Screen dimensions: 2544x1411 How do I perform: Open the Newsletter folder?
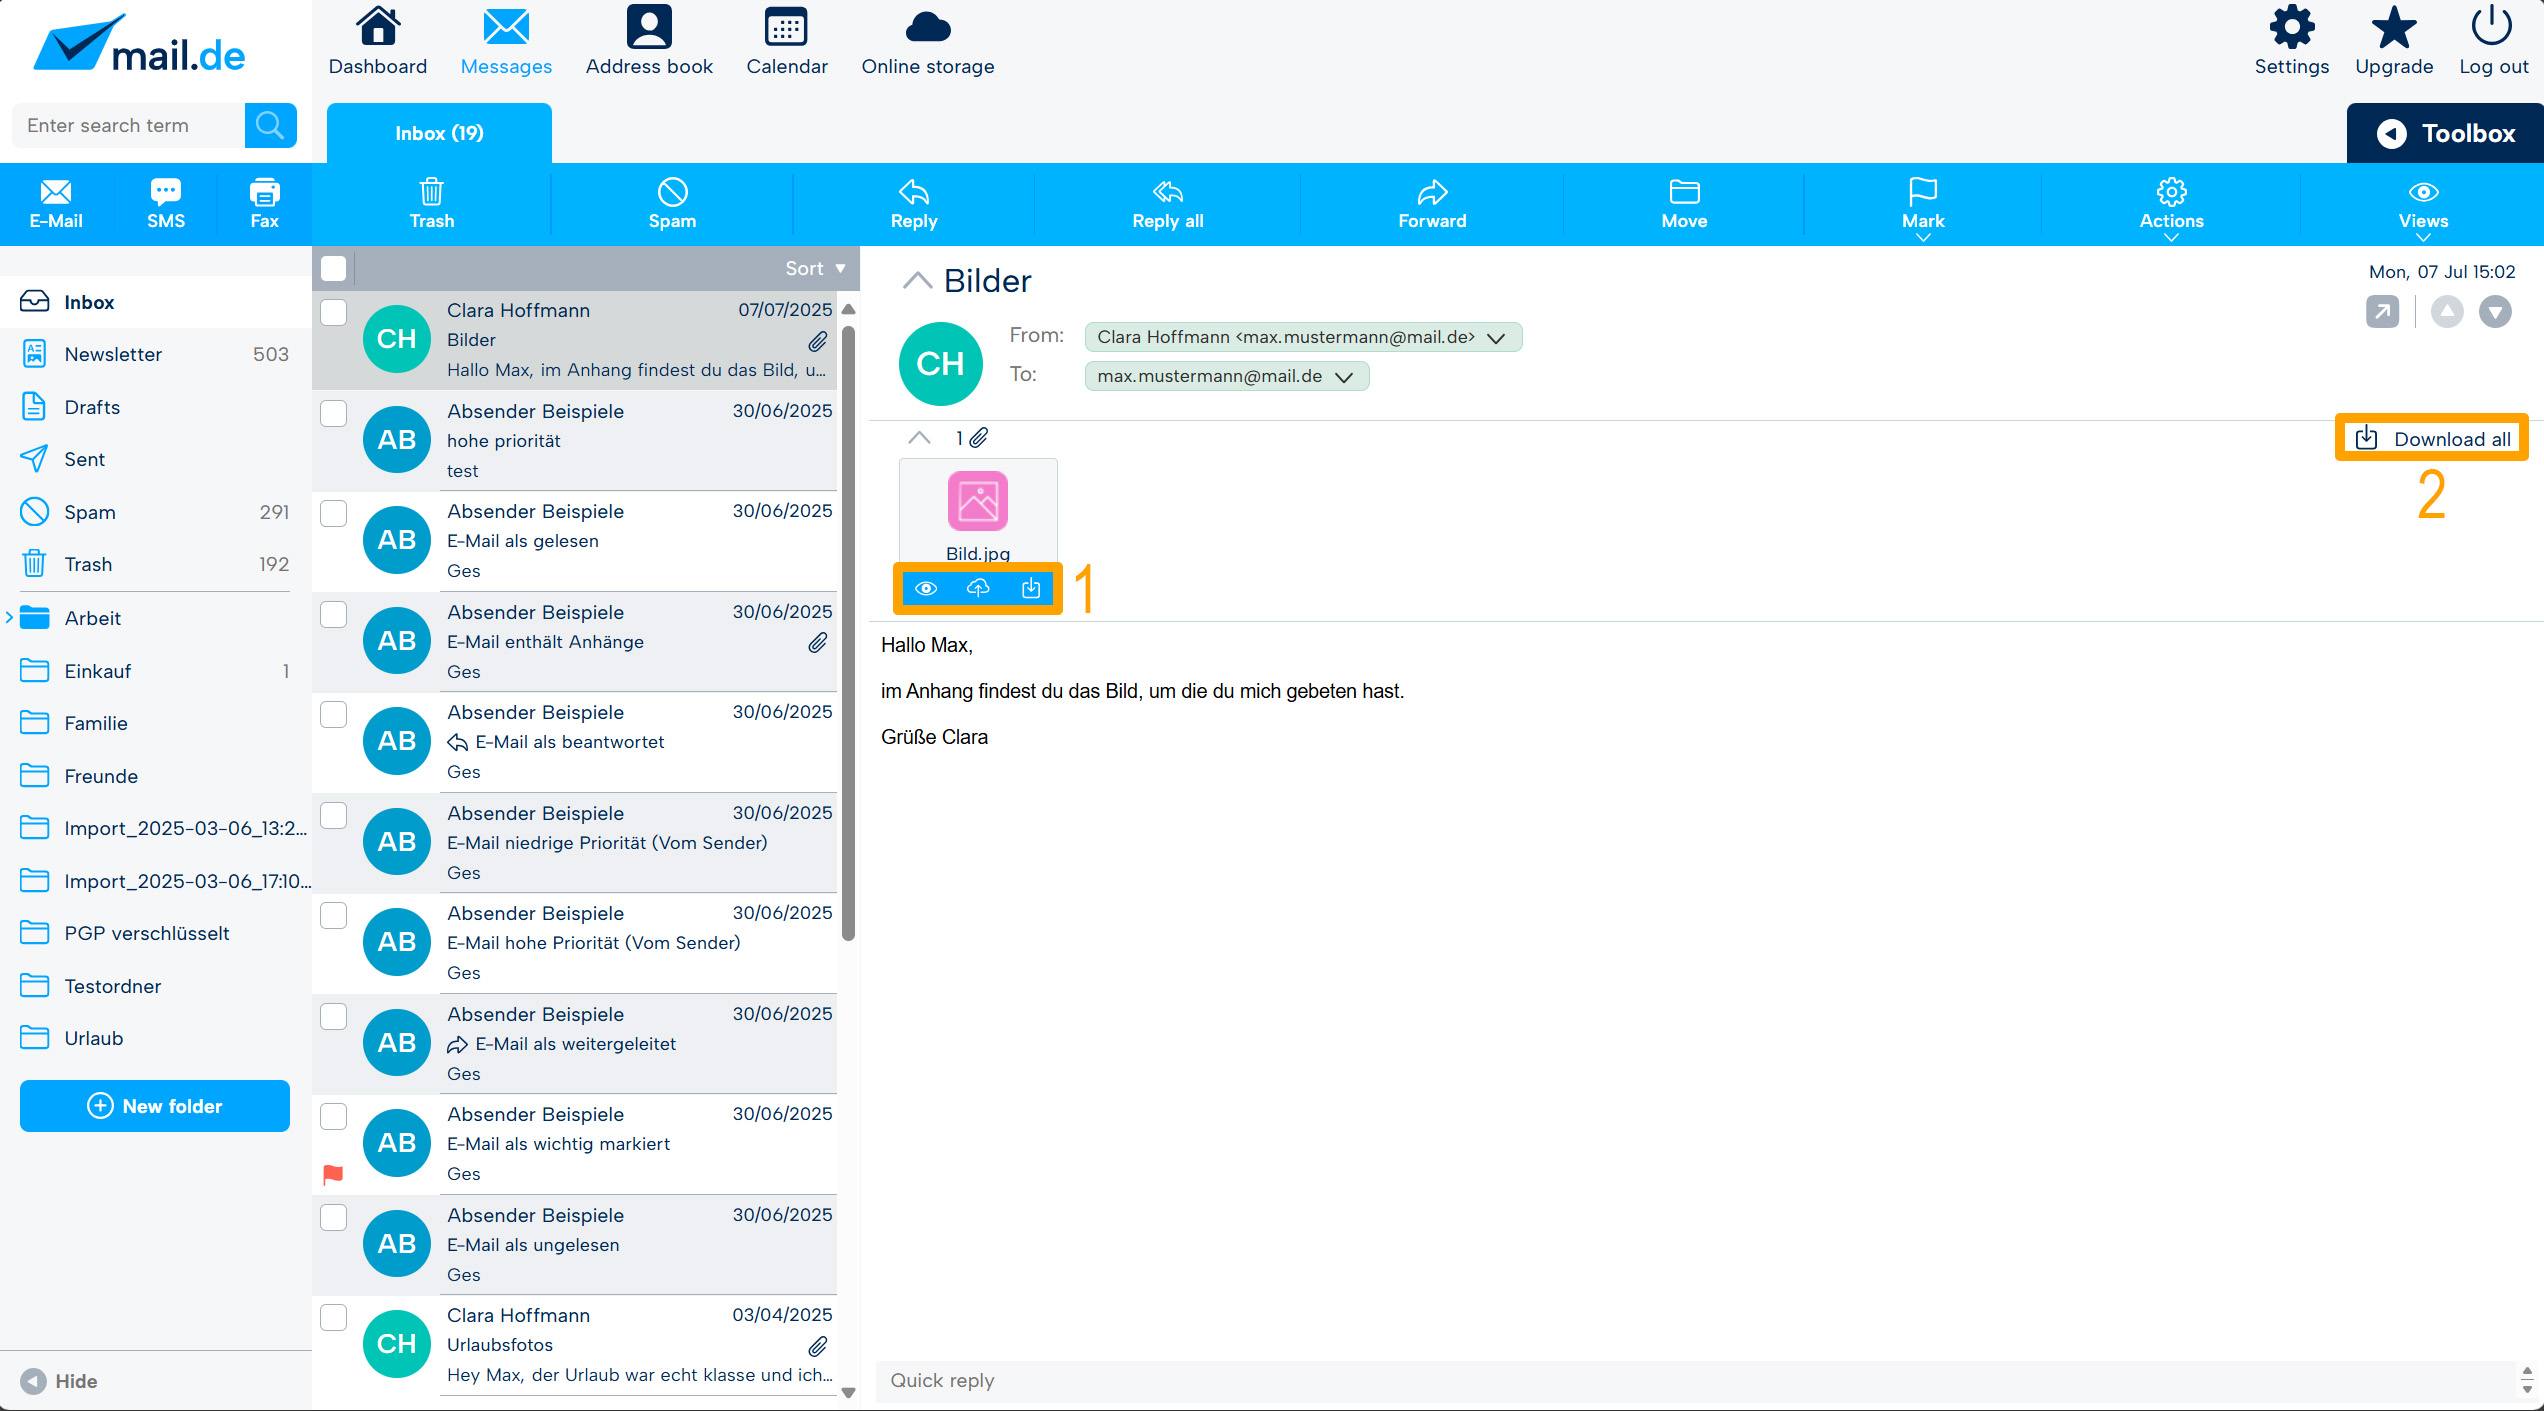(x=156, y=354)
